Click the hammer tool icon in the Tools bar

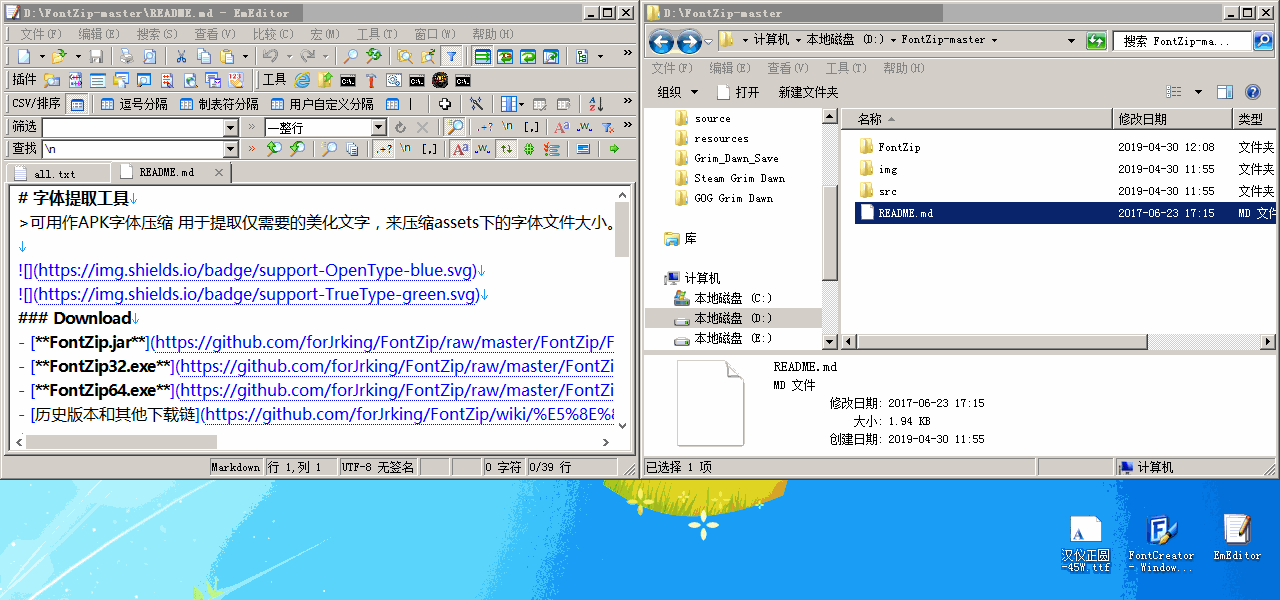coord(371,80)
